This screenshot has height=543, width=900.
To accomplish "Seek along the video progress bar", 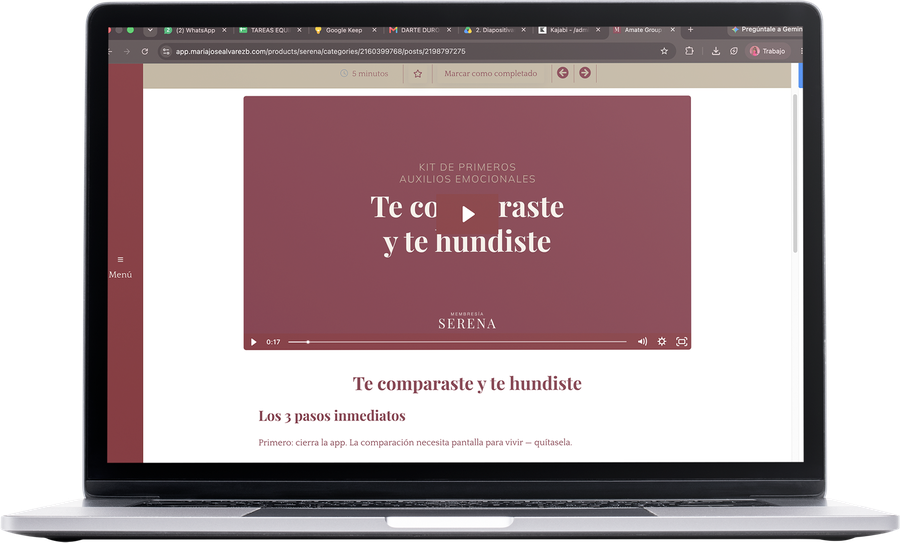I will (457, 342).
